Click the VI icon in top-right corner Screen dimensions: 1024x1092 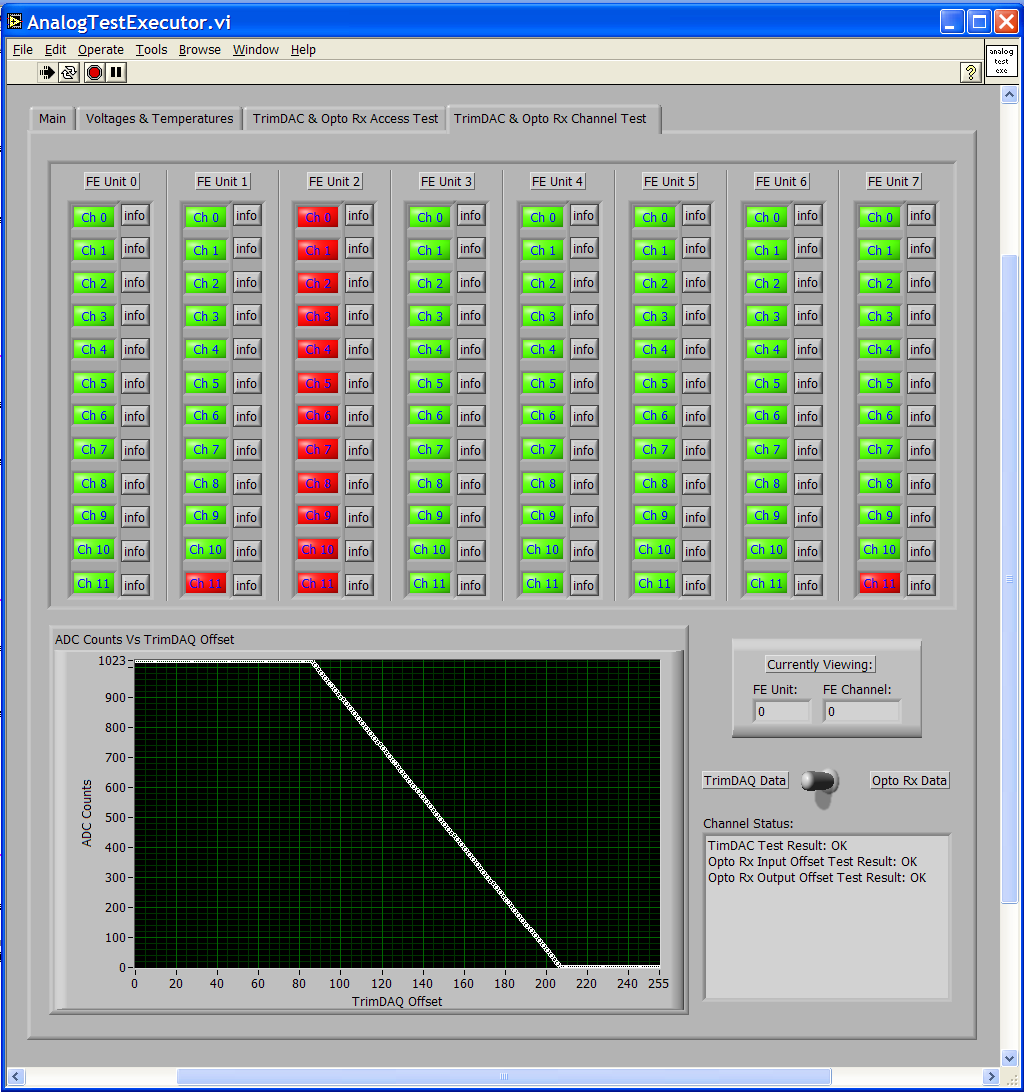pos(1001,60)
